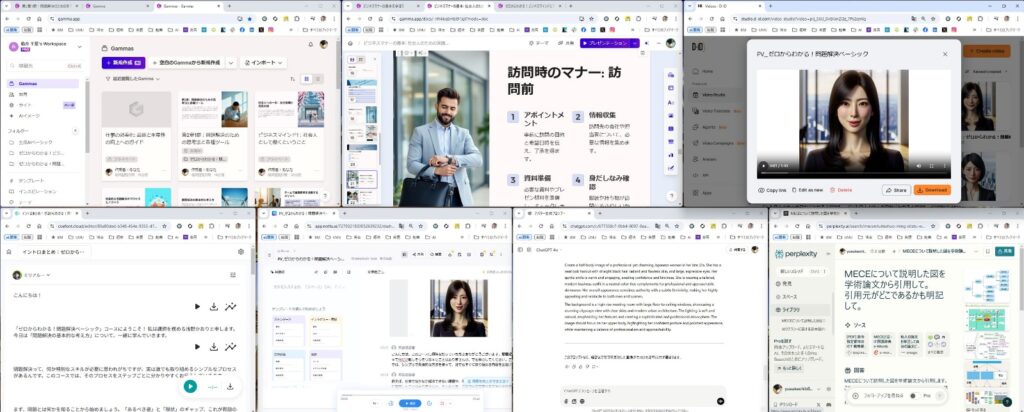Click Copy link in the D-ID dialog

point(772,190)
